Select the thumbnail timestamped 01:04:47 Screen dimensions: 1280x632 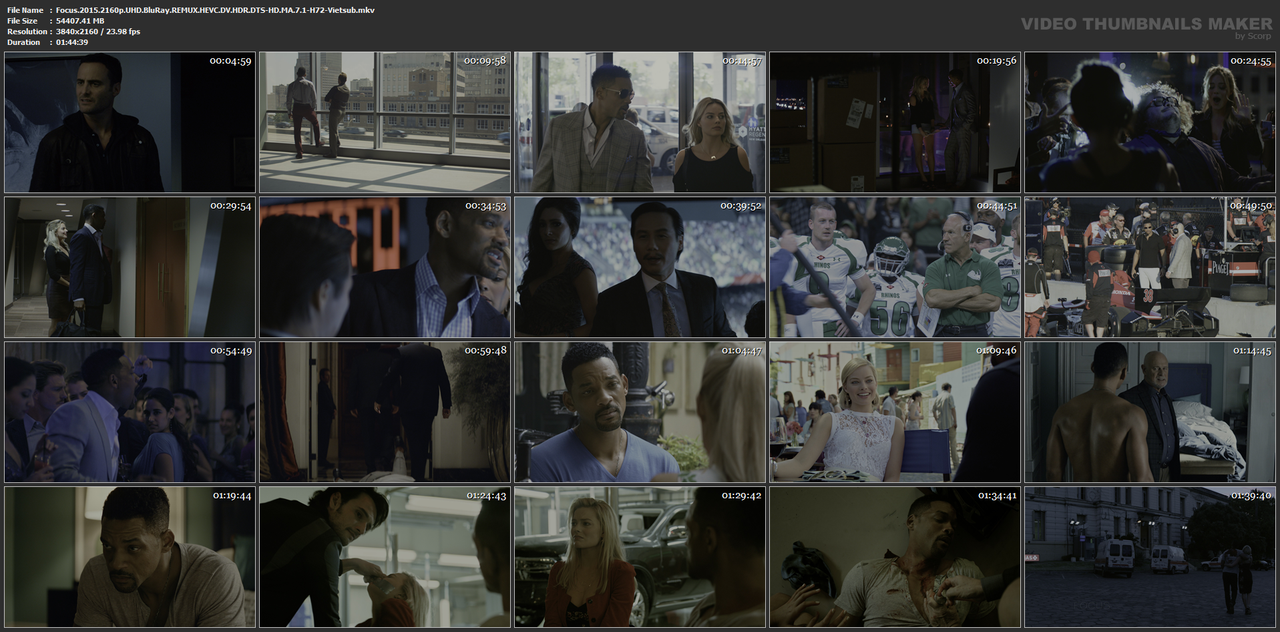[640, 412]
